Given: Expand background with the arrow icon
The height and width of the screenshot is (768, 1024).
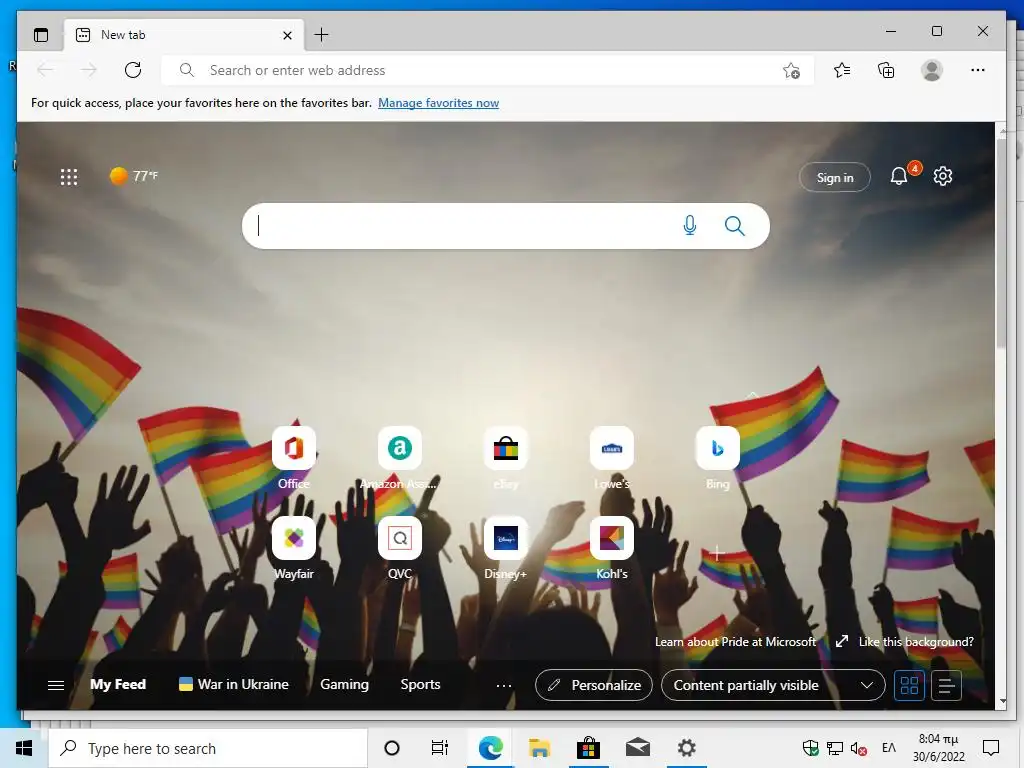Looking at the screenshot, I should (x=842, y=641).
